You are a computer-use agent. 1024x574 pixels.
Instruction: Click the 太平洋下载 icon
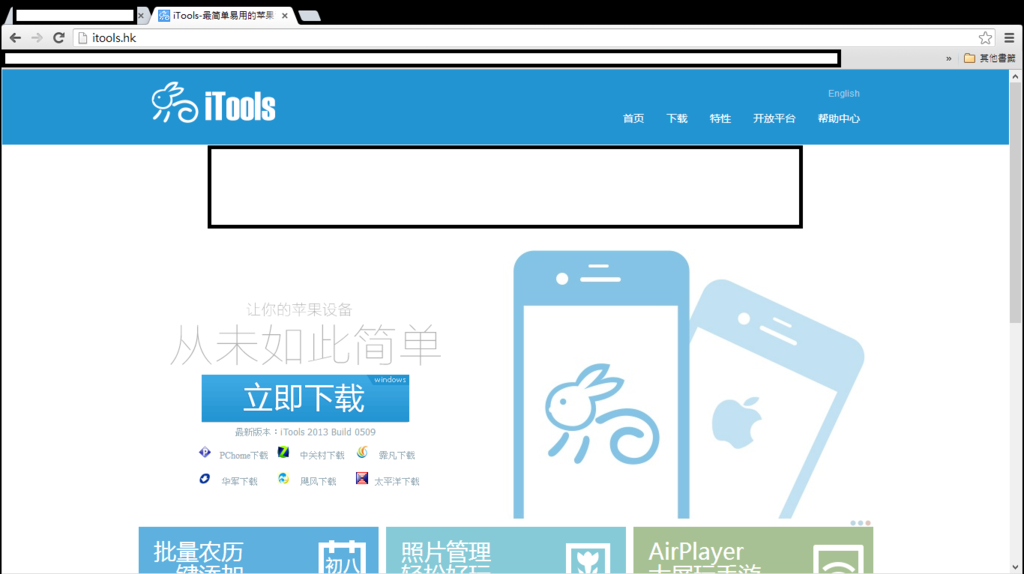362,479
